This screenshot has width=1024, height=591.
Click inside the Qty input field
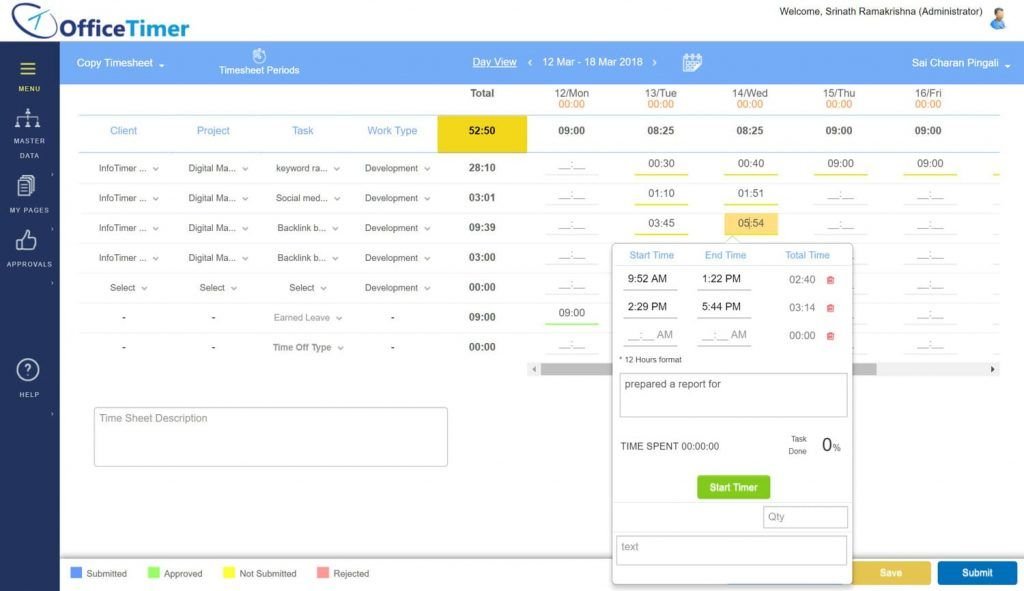point(805,517)
